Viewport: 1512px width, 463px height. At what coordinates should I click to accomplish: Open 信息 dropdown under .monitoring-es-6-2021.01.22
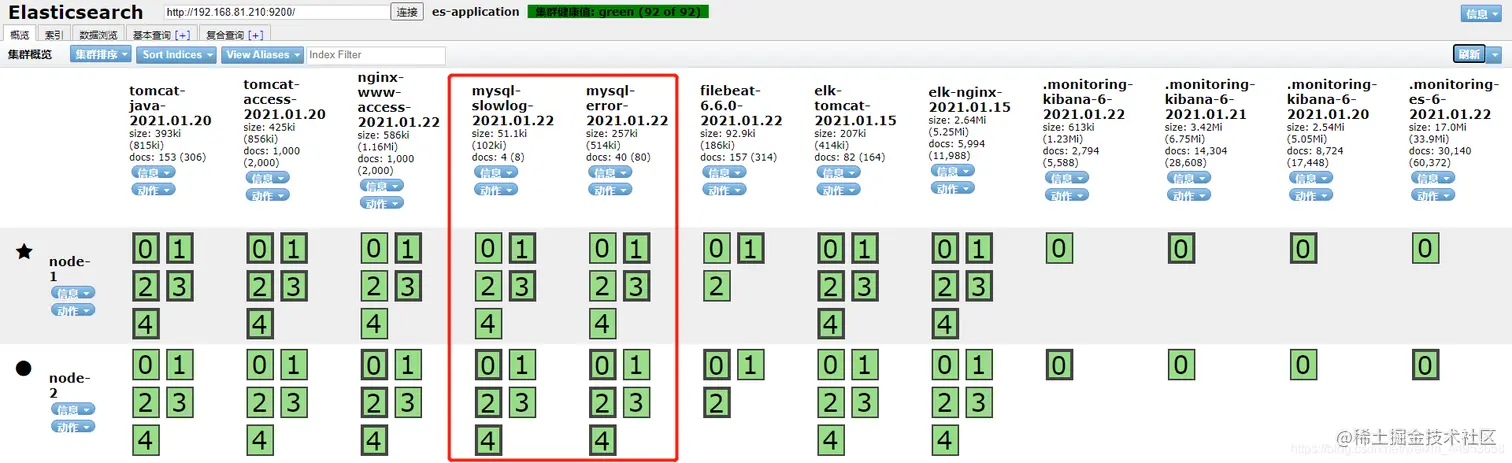(x=1433, y=179)
